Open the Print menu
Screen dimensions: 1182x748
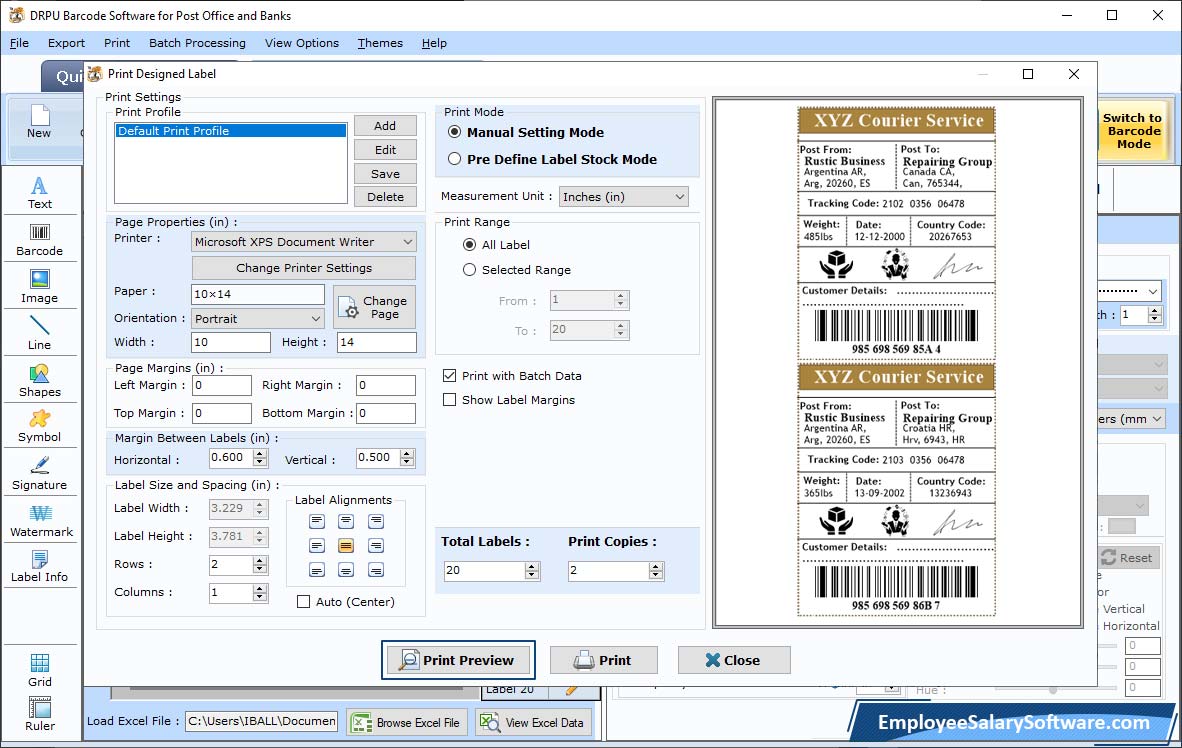(x=117, y=43)
